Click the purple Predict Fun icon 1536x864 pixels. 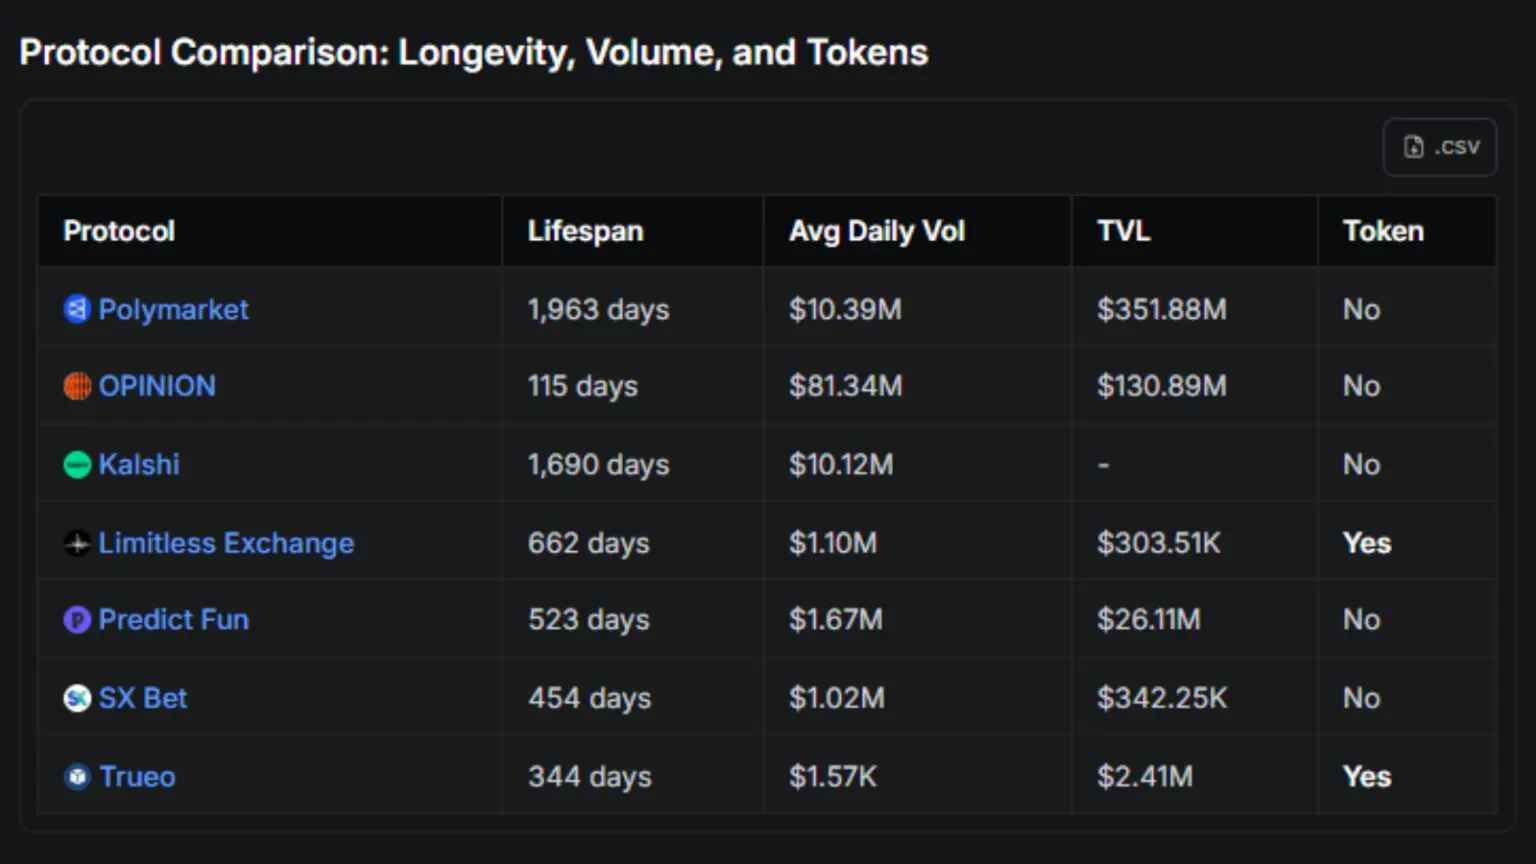tap(77, 620)
